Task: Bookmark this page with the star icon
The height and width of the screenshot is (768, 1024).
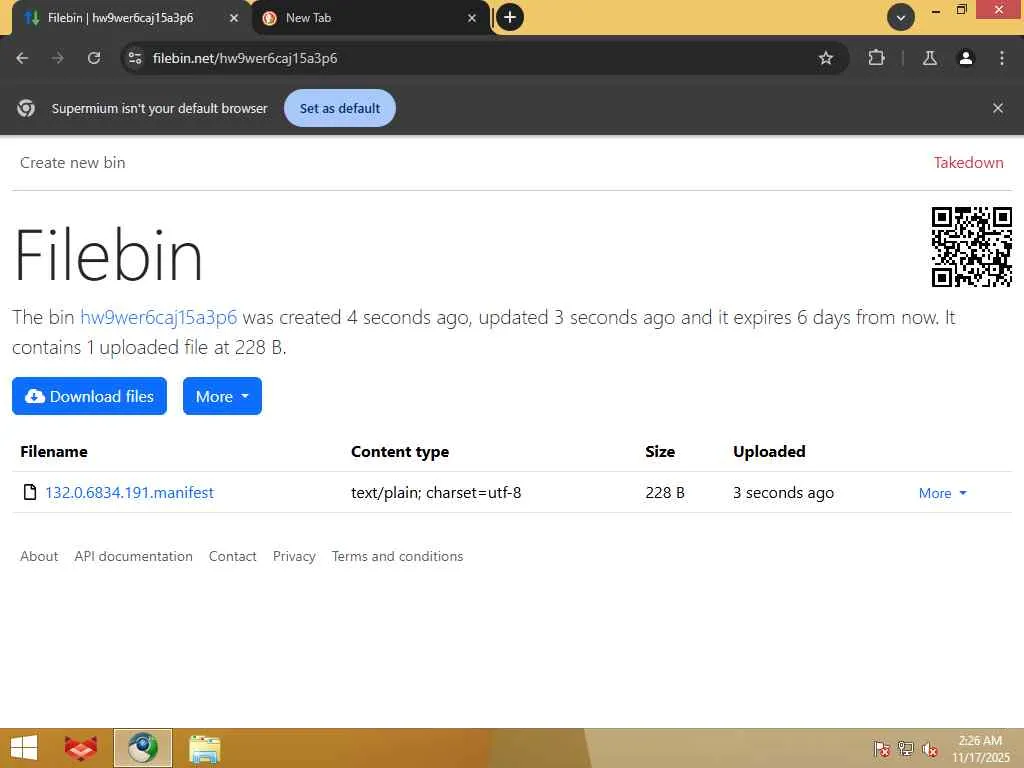Action: 825,58
